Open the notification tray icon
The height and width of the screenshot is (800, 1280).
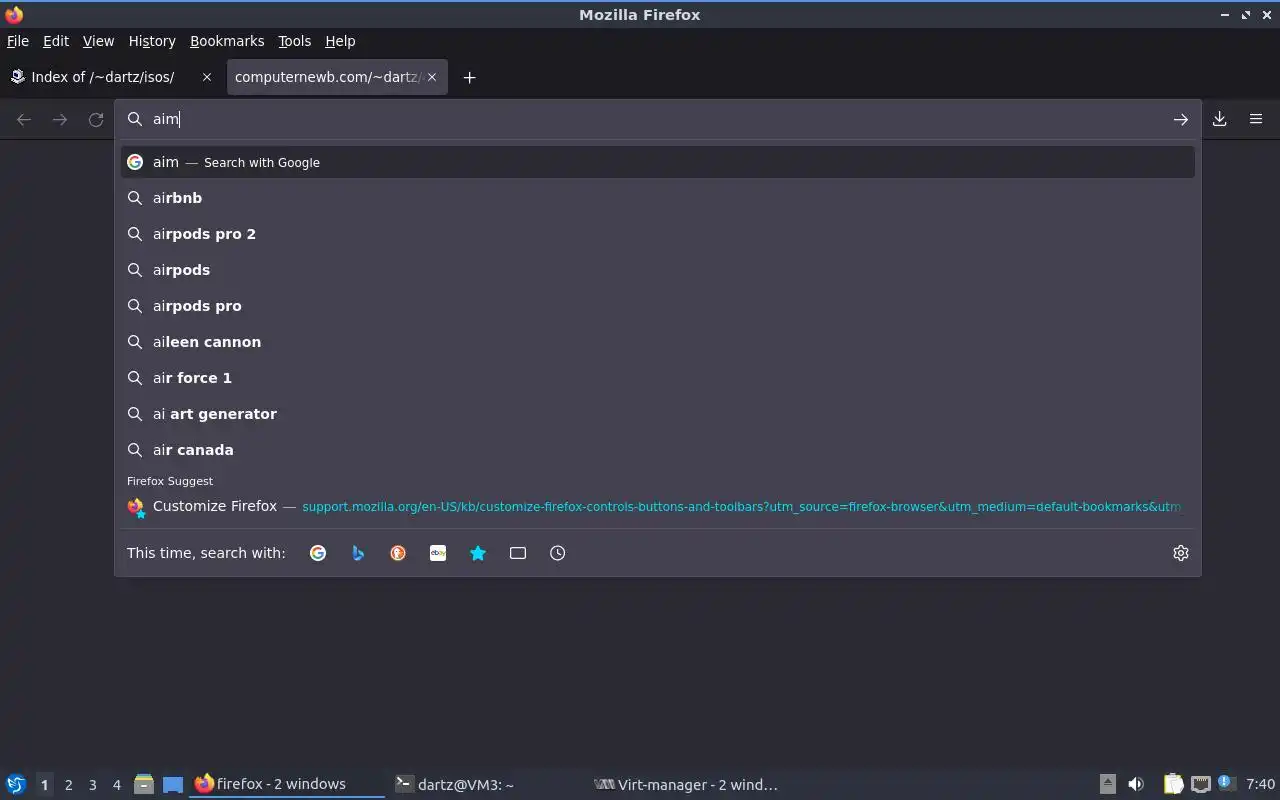[1226, 783]
